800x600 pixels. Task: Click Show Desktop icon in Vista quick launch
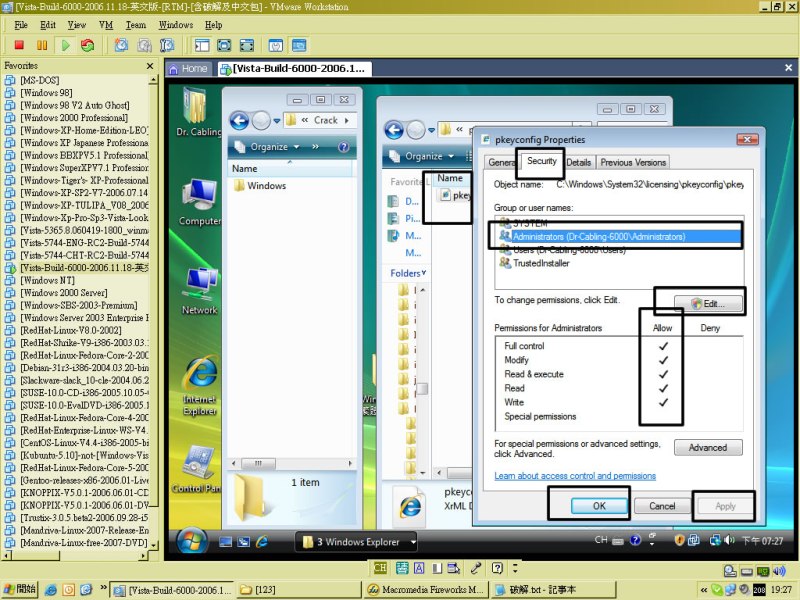pyautogui.click(x=225, y=542)
